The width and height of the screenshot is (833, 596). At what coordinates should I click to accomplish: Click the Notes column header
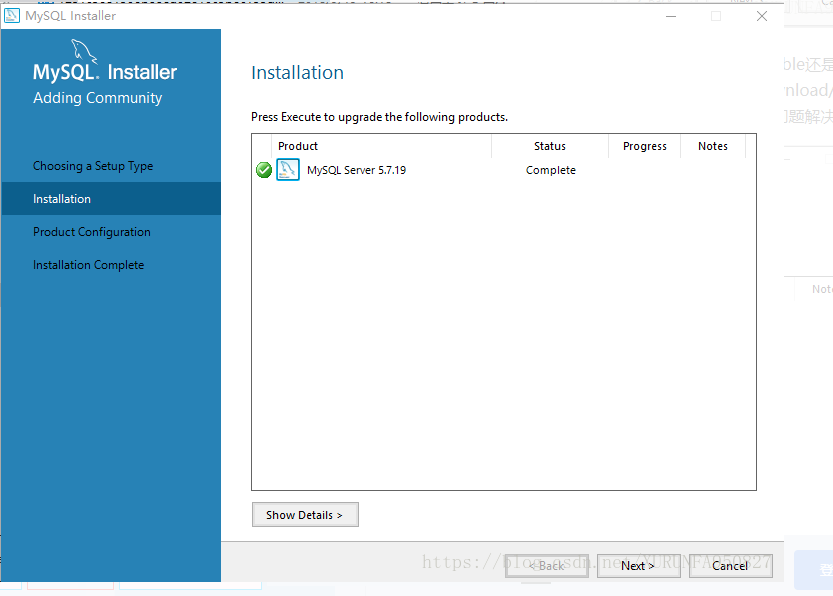(x=713, y=146)
